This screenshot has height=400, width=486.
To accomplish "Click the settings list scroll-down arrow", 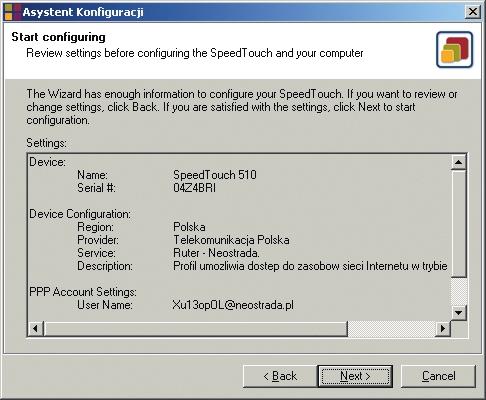I will click(x=458, y=313).
